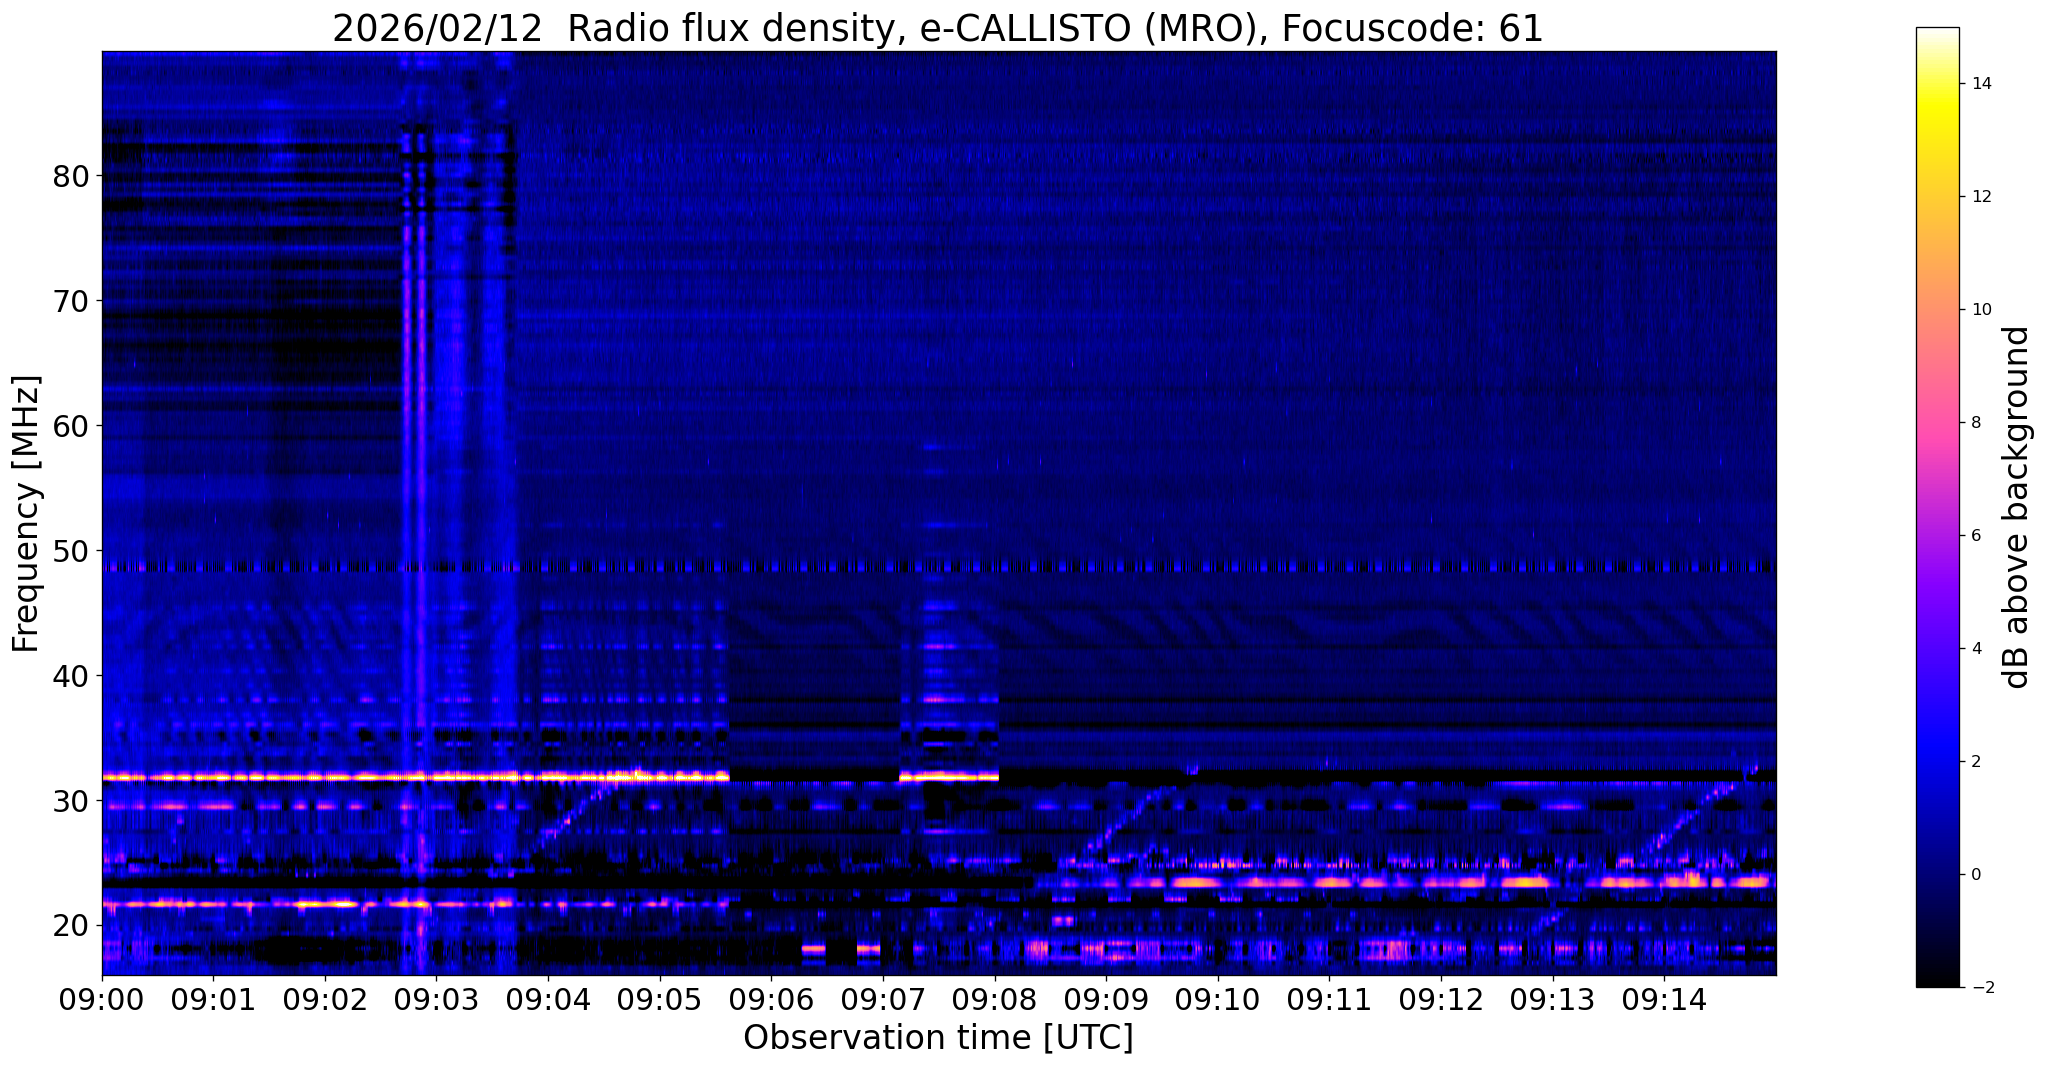Click the colorbar tick label 10
2047x1067 pixels.
1980,310
